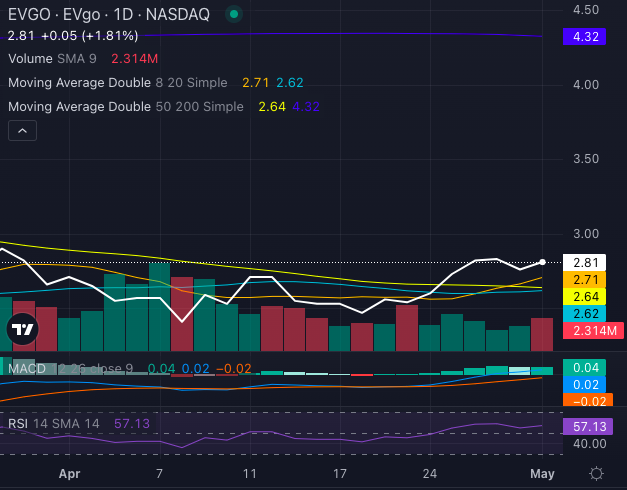627x490 pixels.
Task: Click the 24 date axis label
Action: 430,474
